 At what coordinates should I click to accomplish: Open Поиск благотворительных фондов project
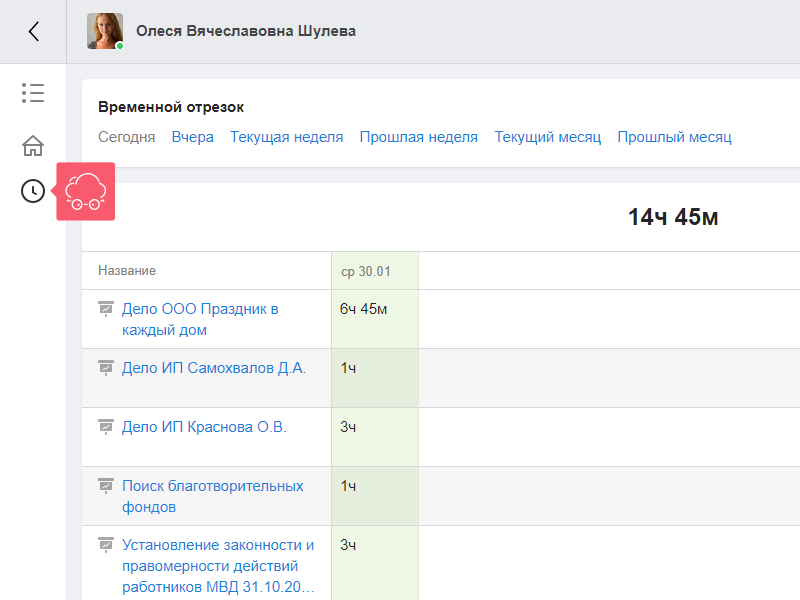point(212,496)
